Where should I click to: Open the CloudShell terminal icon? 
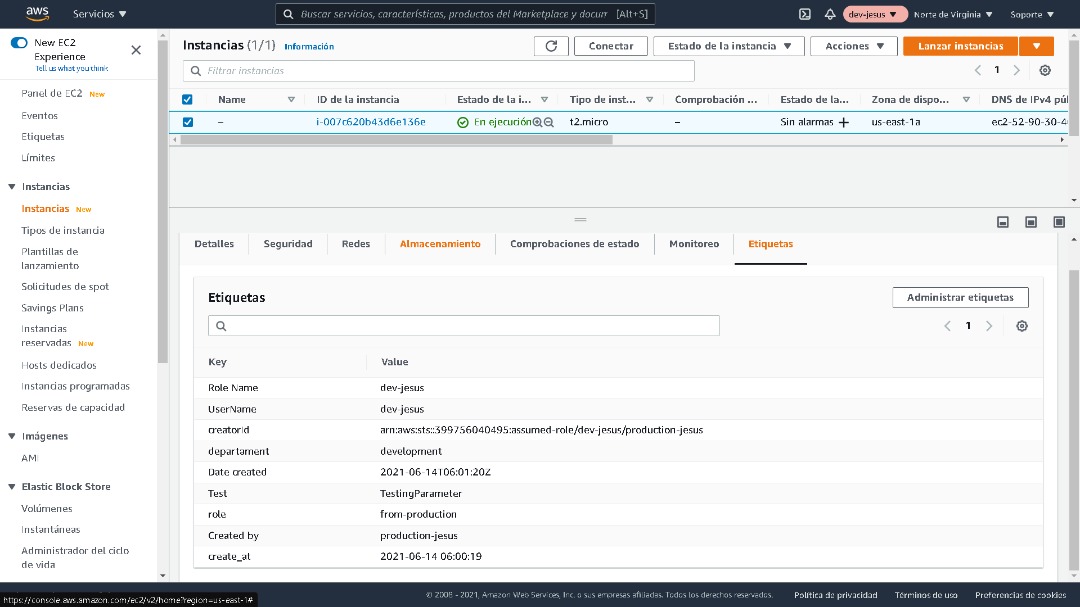click(x=804, y=14)
